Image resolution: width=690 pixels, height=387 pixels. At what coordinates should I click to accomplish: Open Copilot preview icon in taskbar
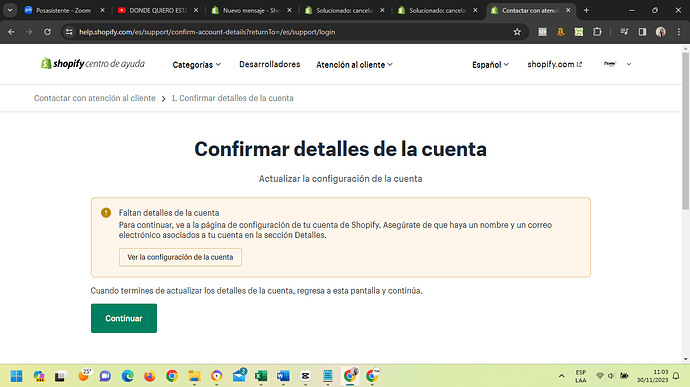click(x=39, y=376)
